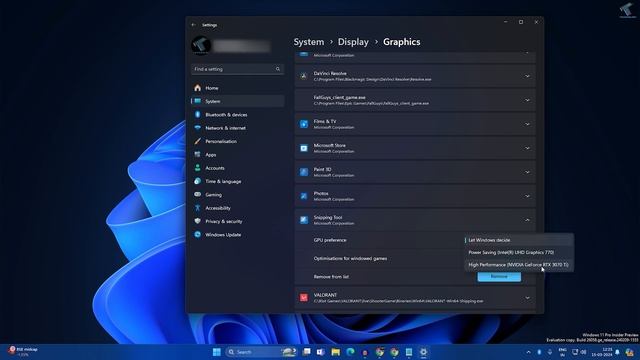640x360 pixels.
Task: Click the Privacy & security shield icon
Action: (x=198, y=221)
